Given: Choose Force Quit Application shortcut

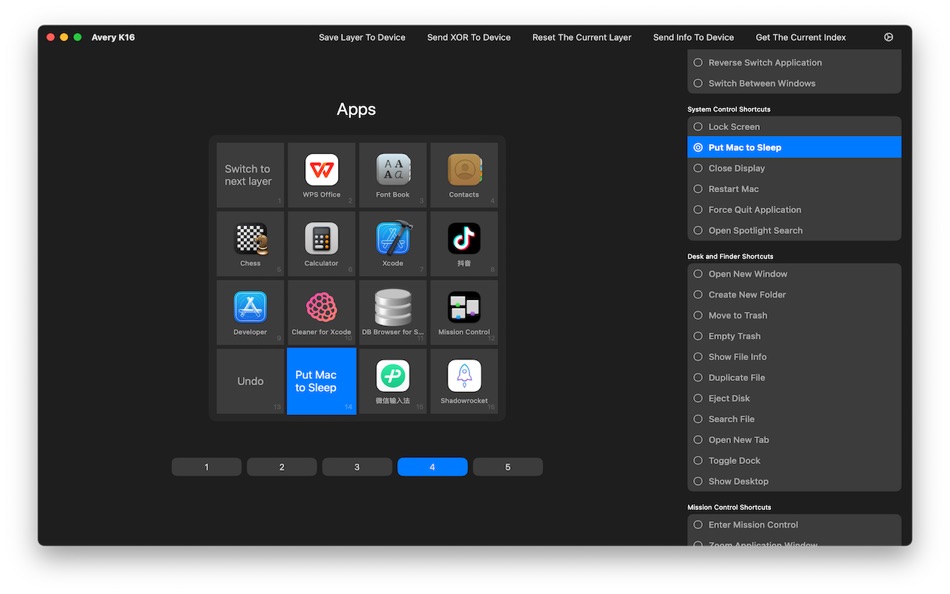Looking at the screenshot, I should 794,210.
